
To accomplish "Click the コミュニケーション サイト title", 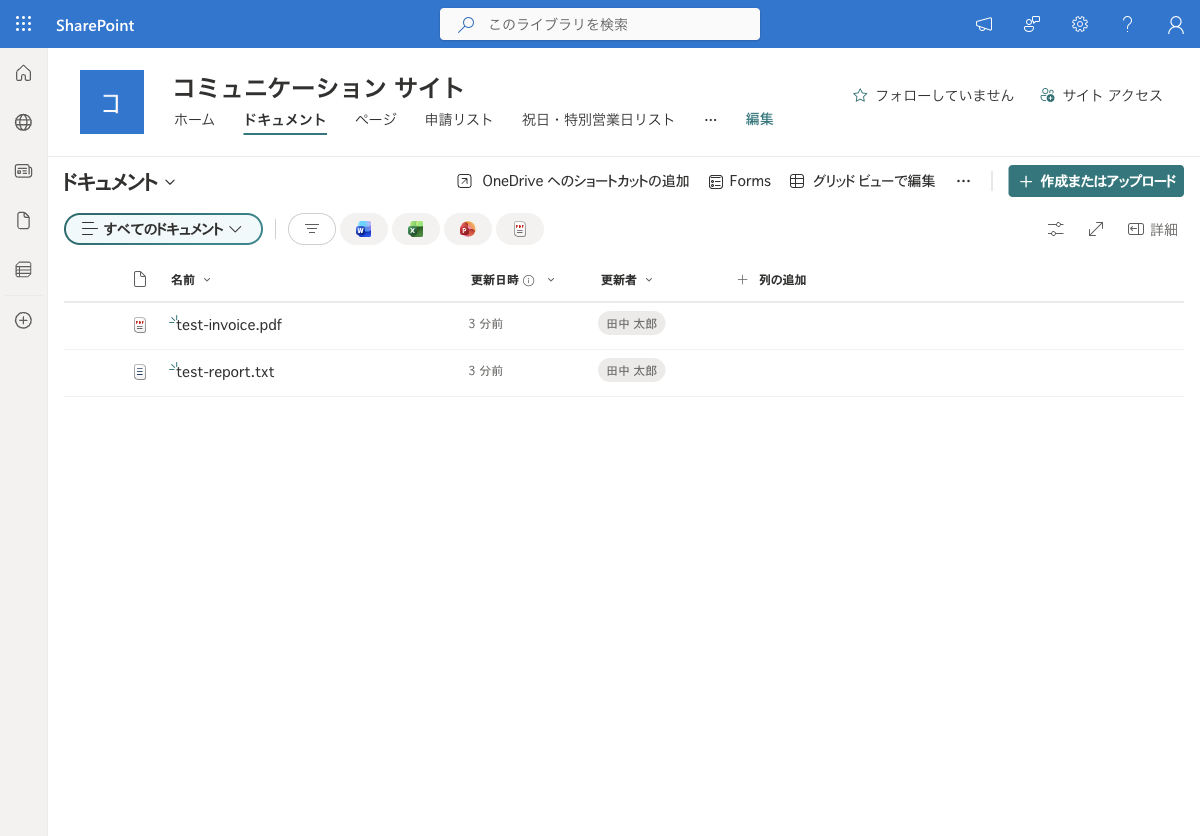I will coord(319,88).
